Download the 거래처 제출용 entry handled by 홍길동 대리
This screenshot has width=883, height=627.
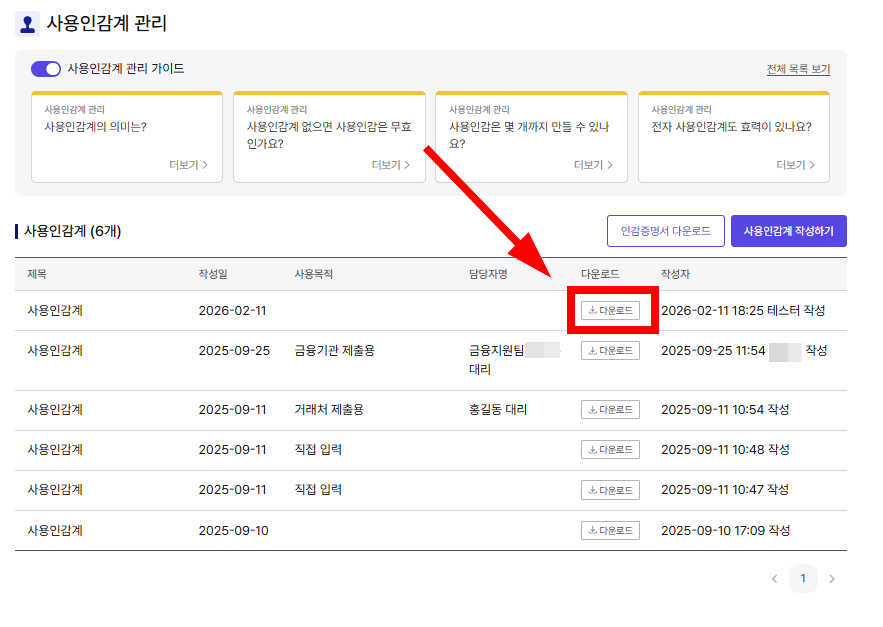(x=610, y=409)
